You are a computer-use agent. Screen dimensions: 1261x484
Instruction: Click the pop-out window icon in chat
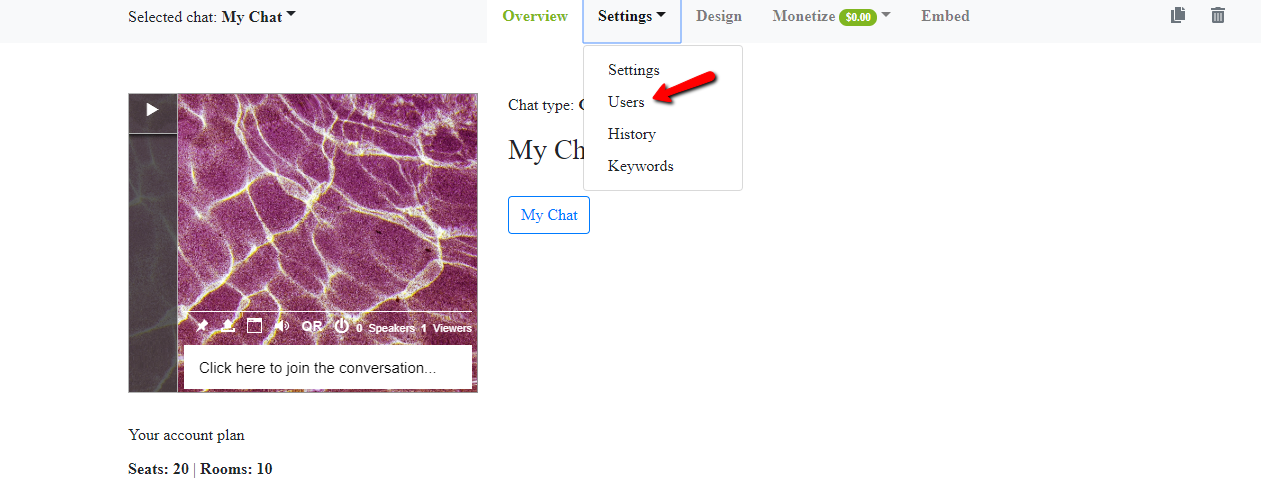click(x=254, y=326)
